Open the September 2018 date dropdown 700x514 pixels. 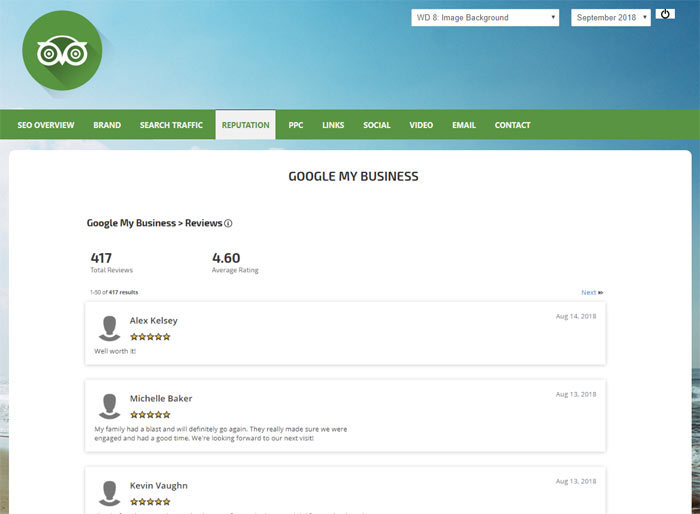610,17
